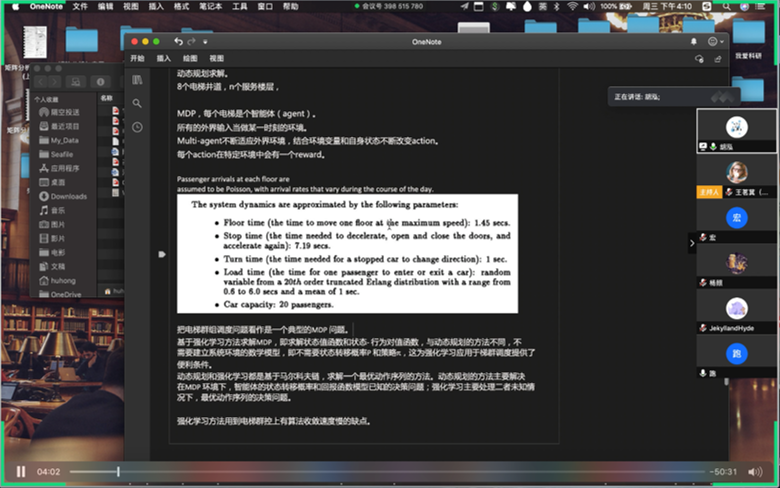Open the quick access toolbar dropdown arrow

pos(206,42)
